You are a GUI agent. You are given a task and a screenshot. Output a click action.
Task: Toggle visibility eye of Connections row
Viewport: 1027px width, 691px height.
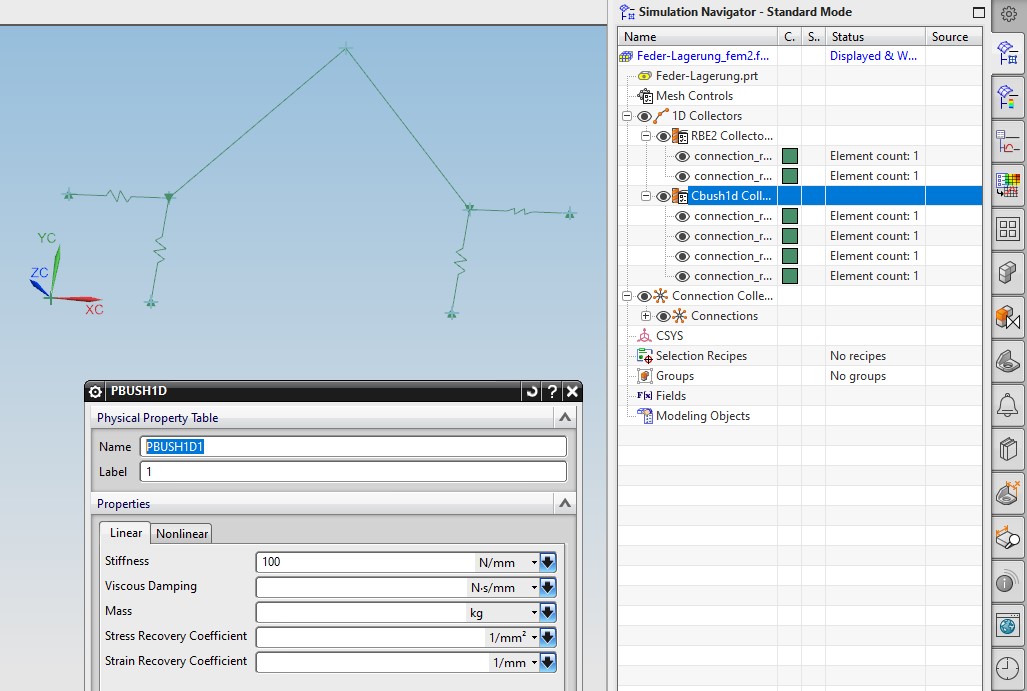[x=663, y=316]
